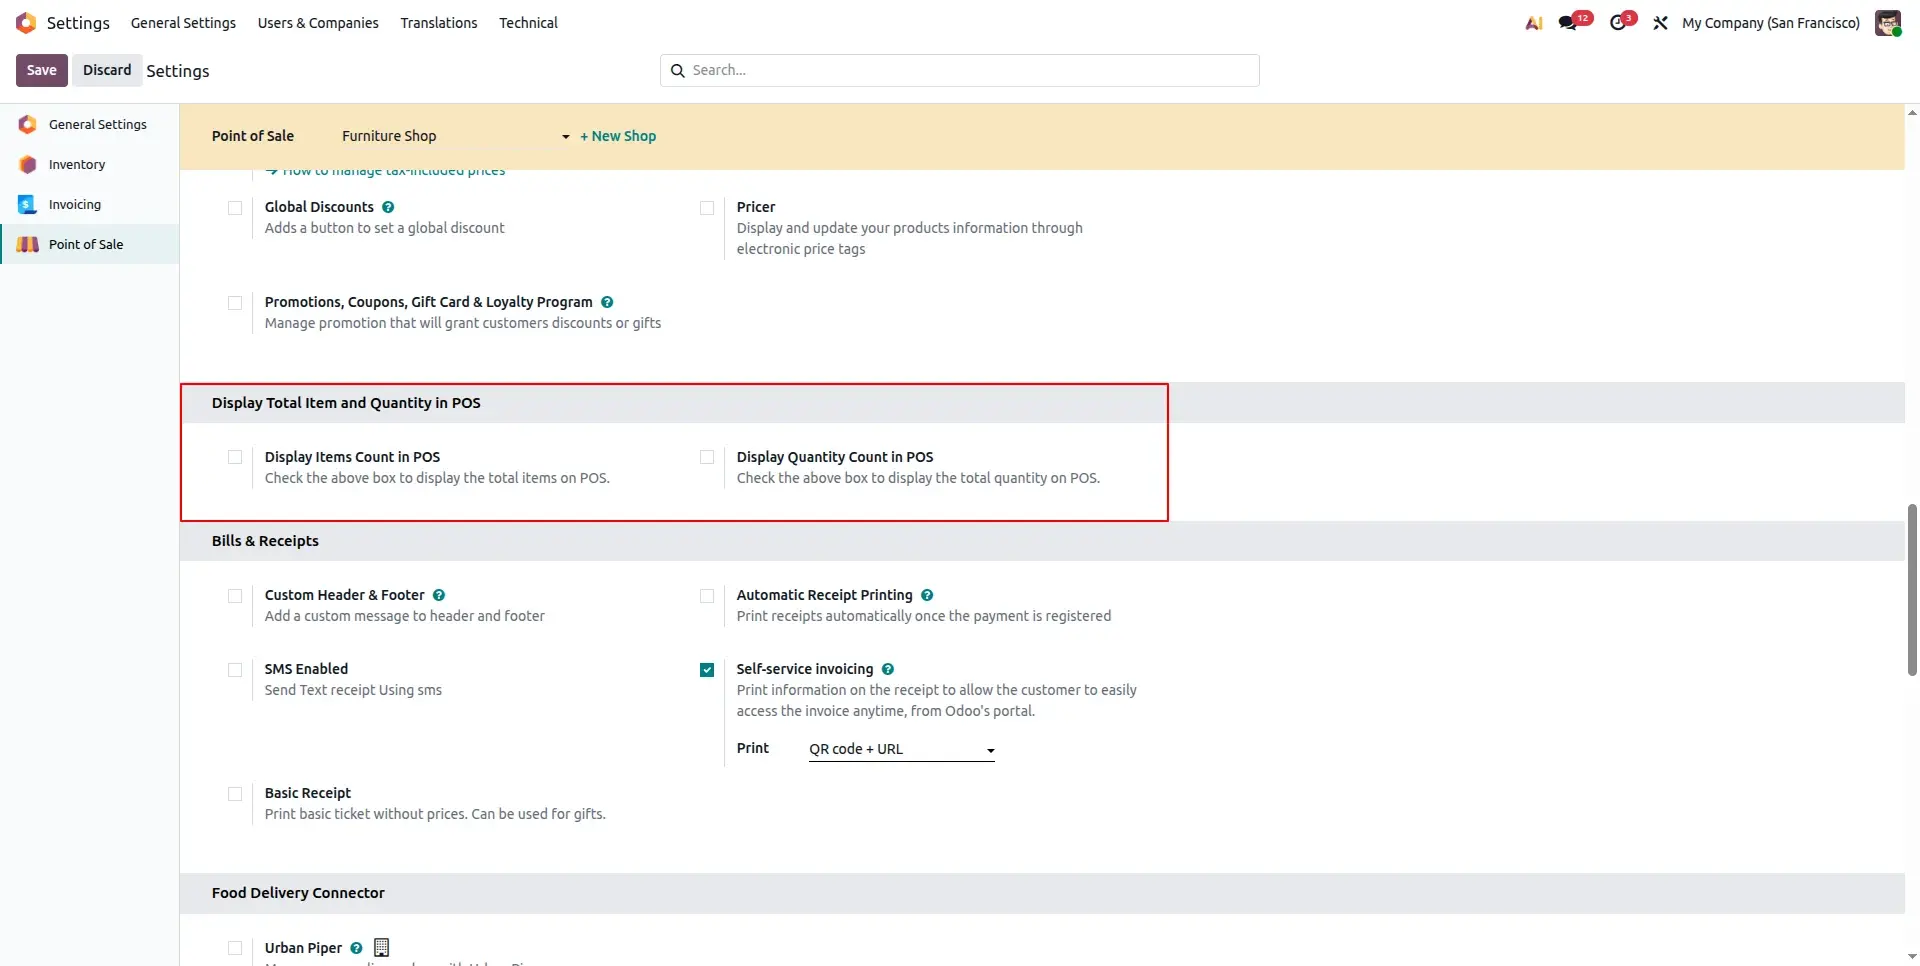The height and width of the screenshot is (966, 1920).
Task: Uncheck Self-service invoicing checkbox
Action: pos(707,670)
